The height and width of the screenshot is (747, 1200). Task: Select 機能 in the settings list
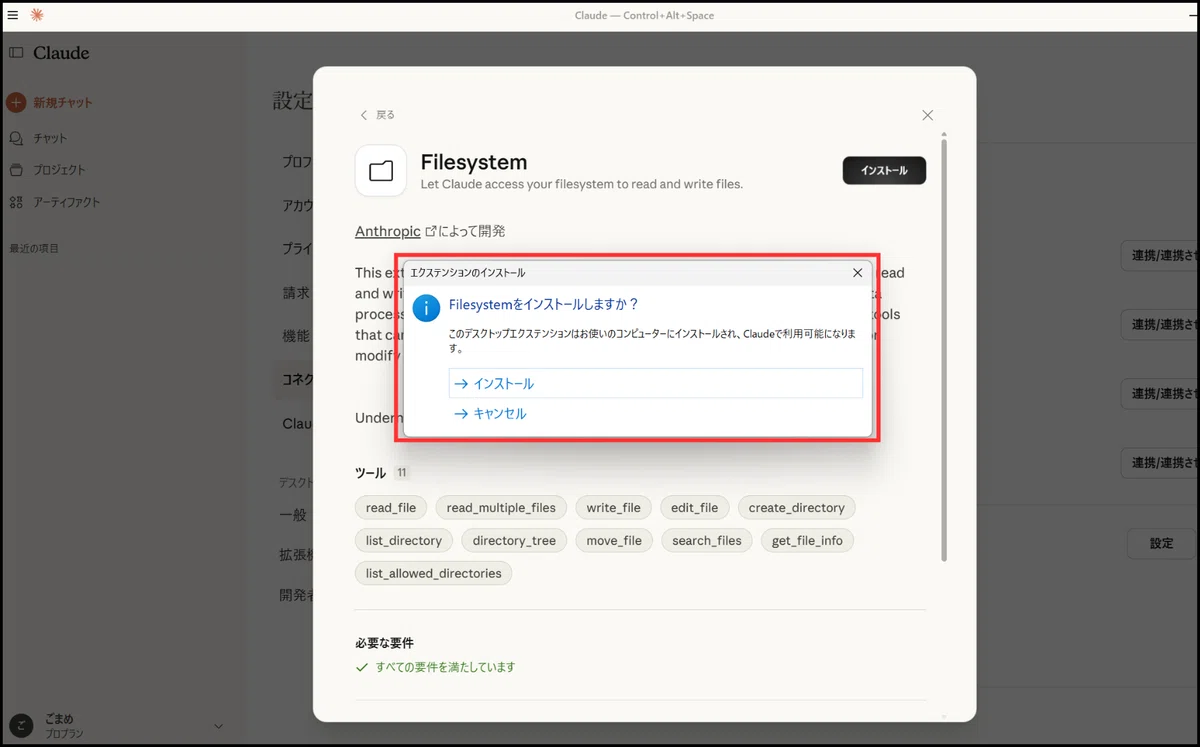296,337
